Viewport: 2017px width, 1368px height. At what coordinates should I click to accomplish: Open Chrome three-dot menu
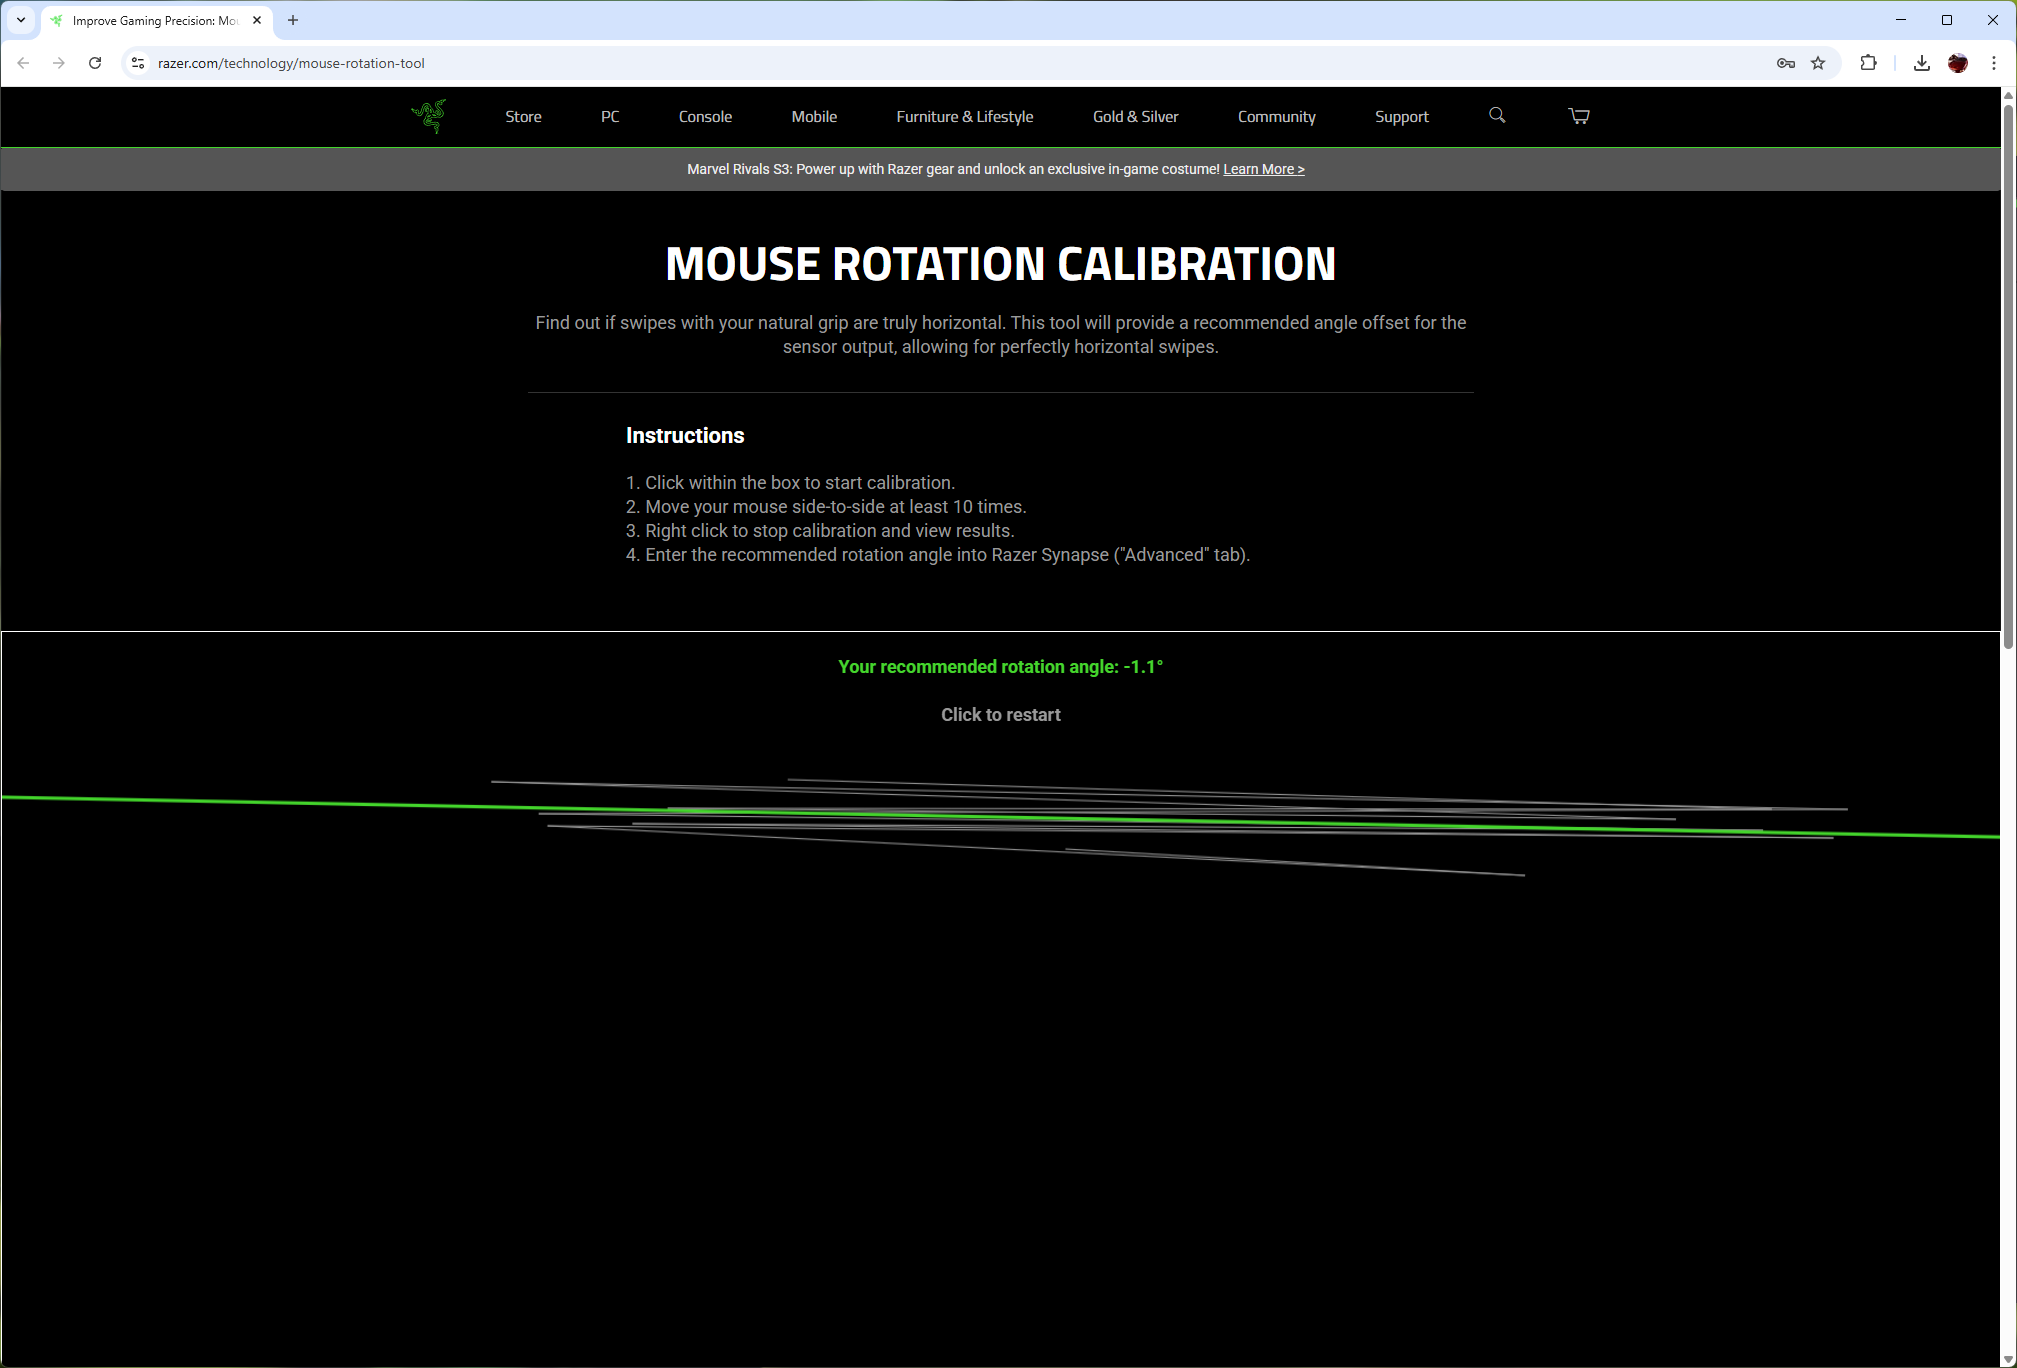tap(1993, 63)
